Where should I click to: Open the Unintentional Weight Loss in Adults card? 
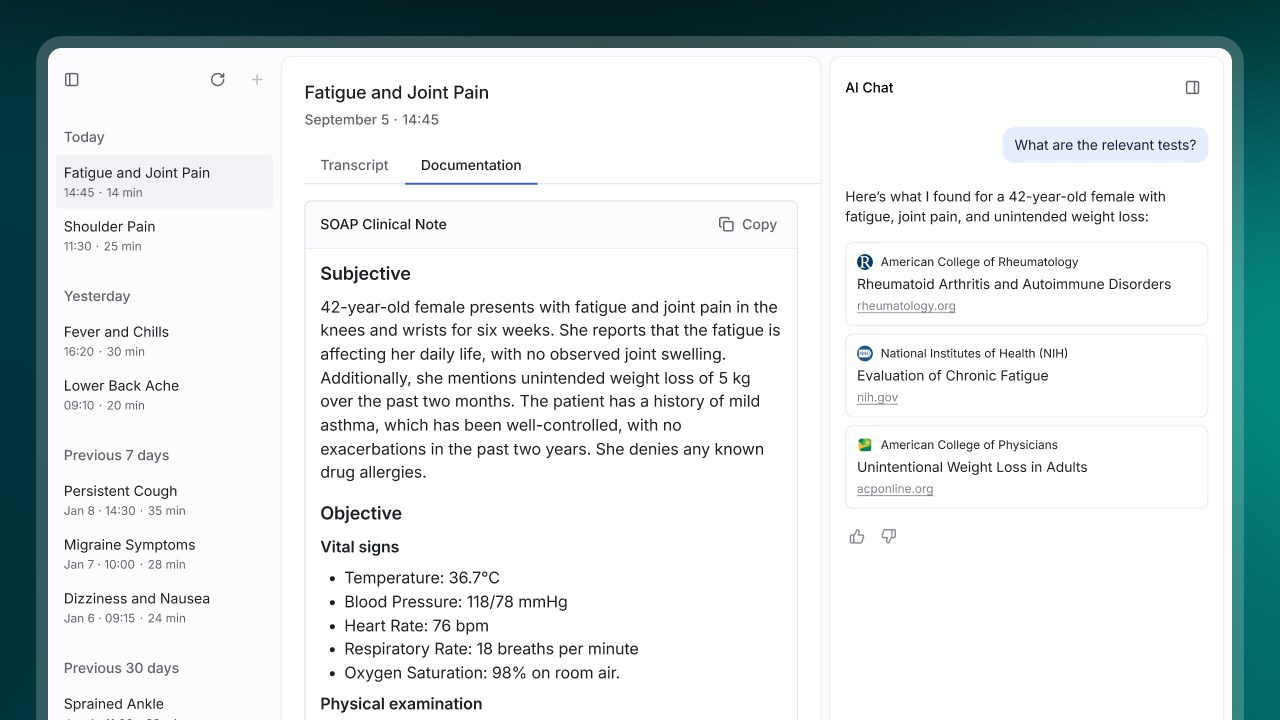point(1026,467)
